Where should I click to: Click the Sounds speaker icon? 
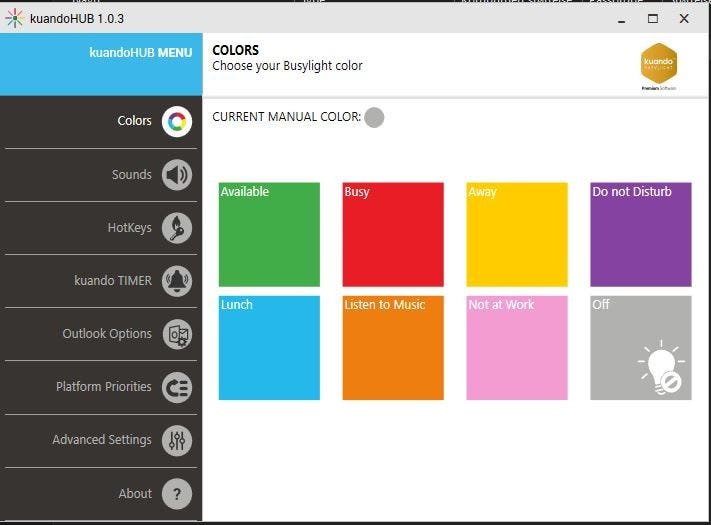click(x=177, y=175)
